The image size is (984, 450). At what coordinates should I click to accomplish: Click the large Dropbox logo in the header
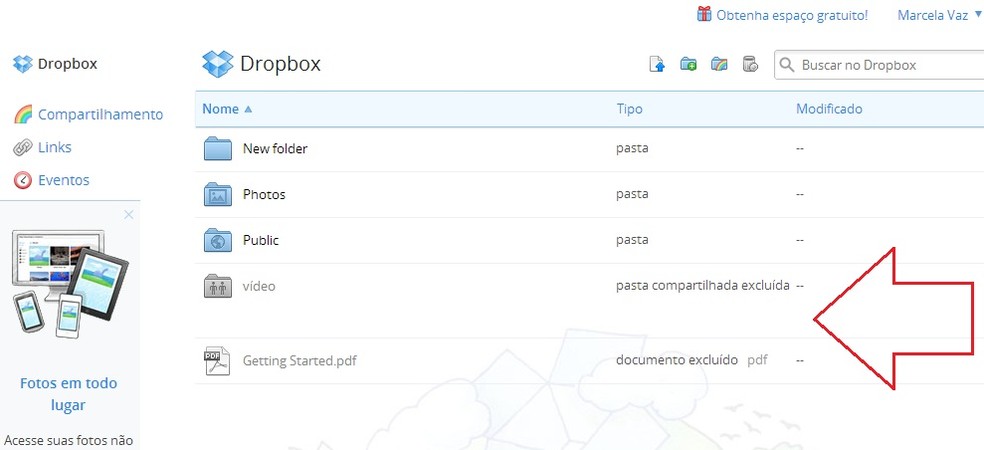[218, 64]
